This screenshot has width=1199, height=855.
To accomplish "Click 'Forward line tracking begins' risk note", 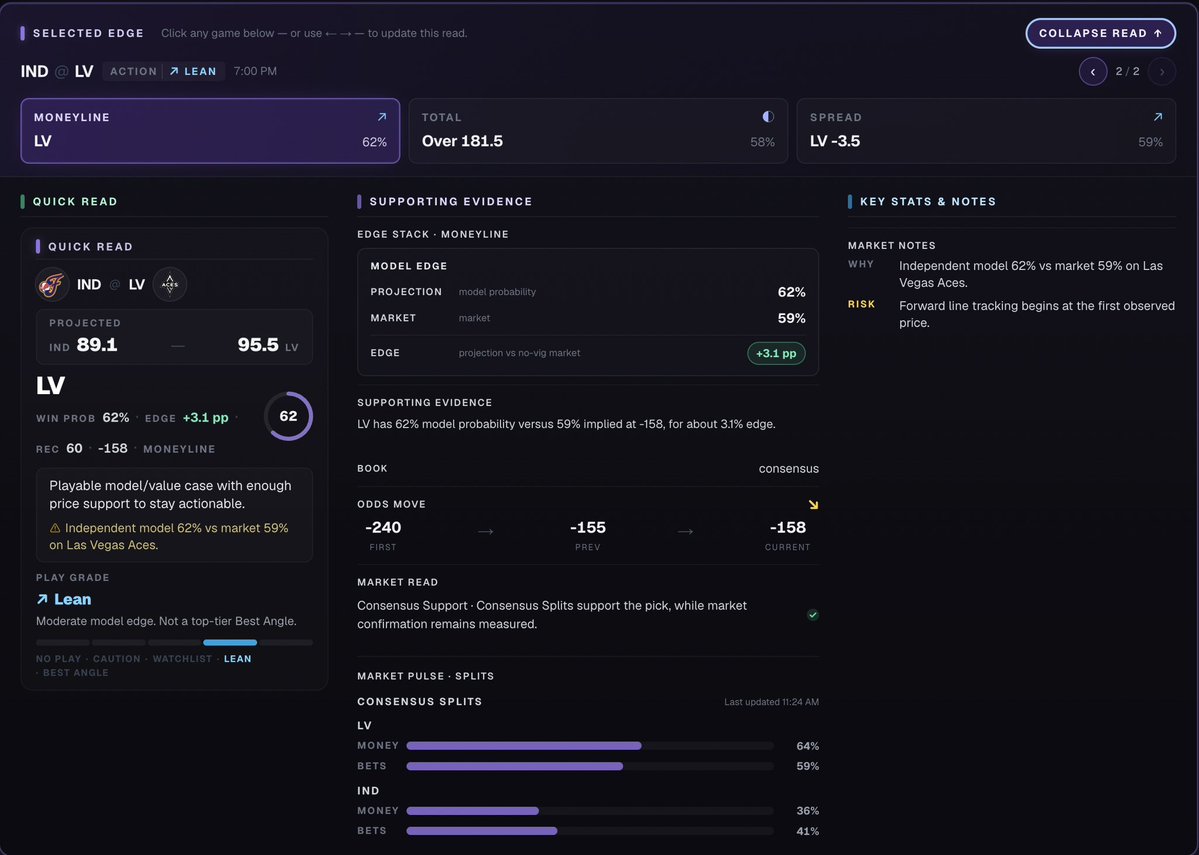I will [x=1037, y=314].
